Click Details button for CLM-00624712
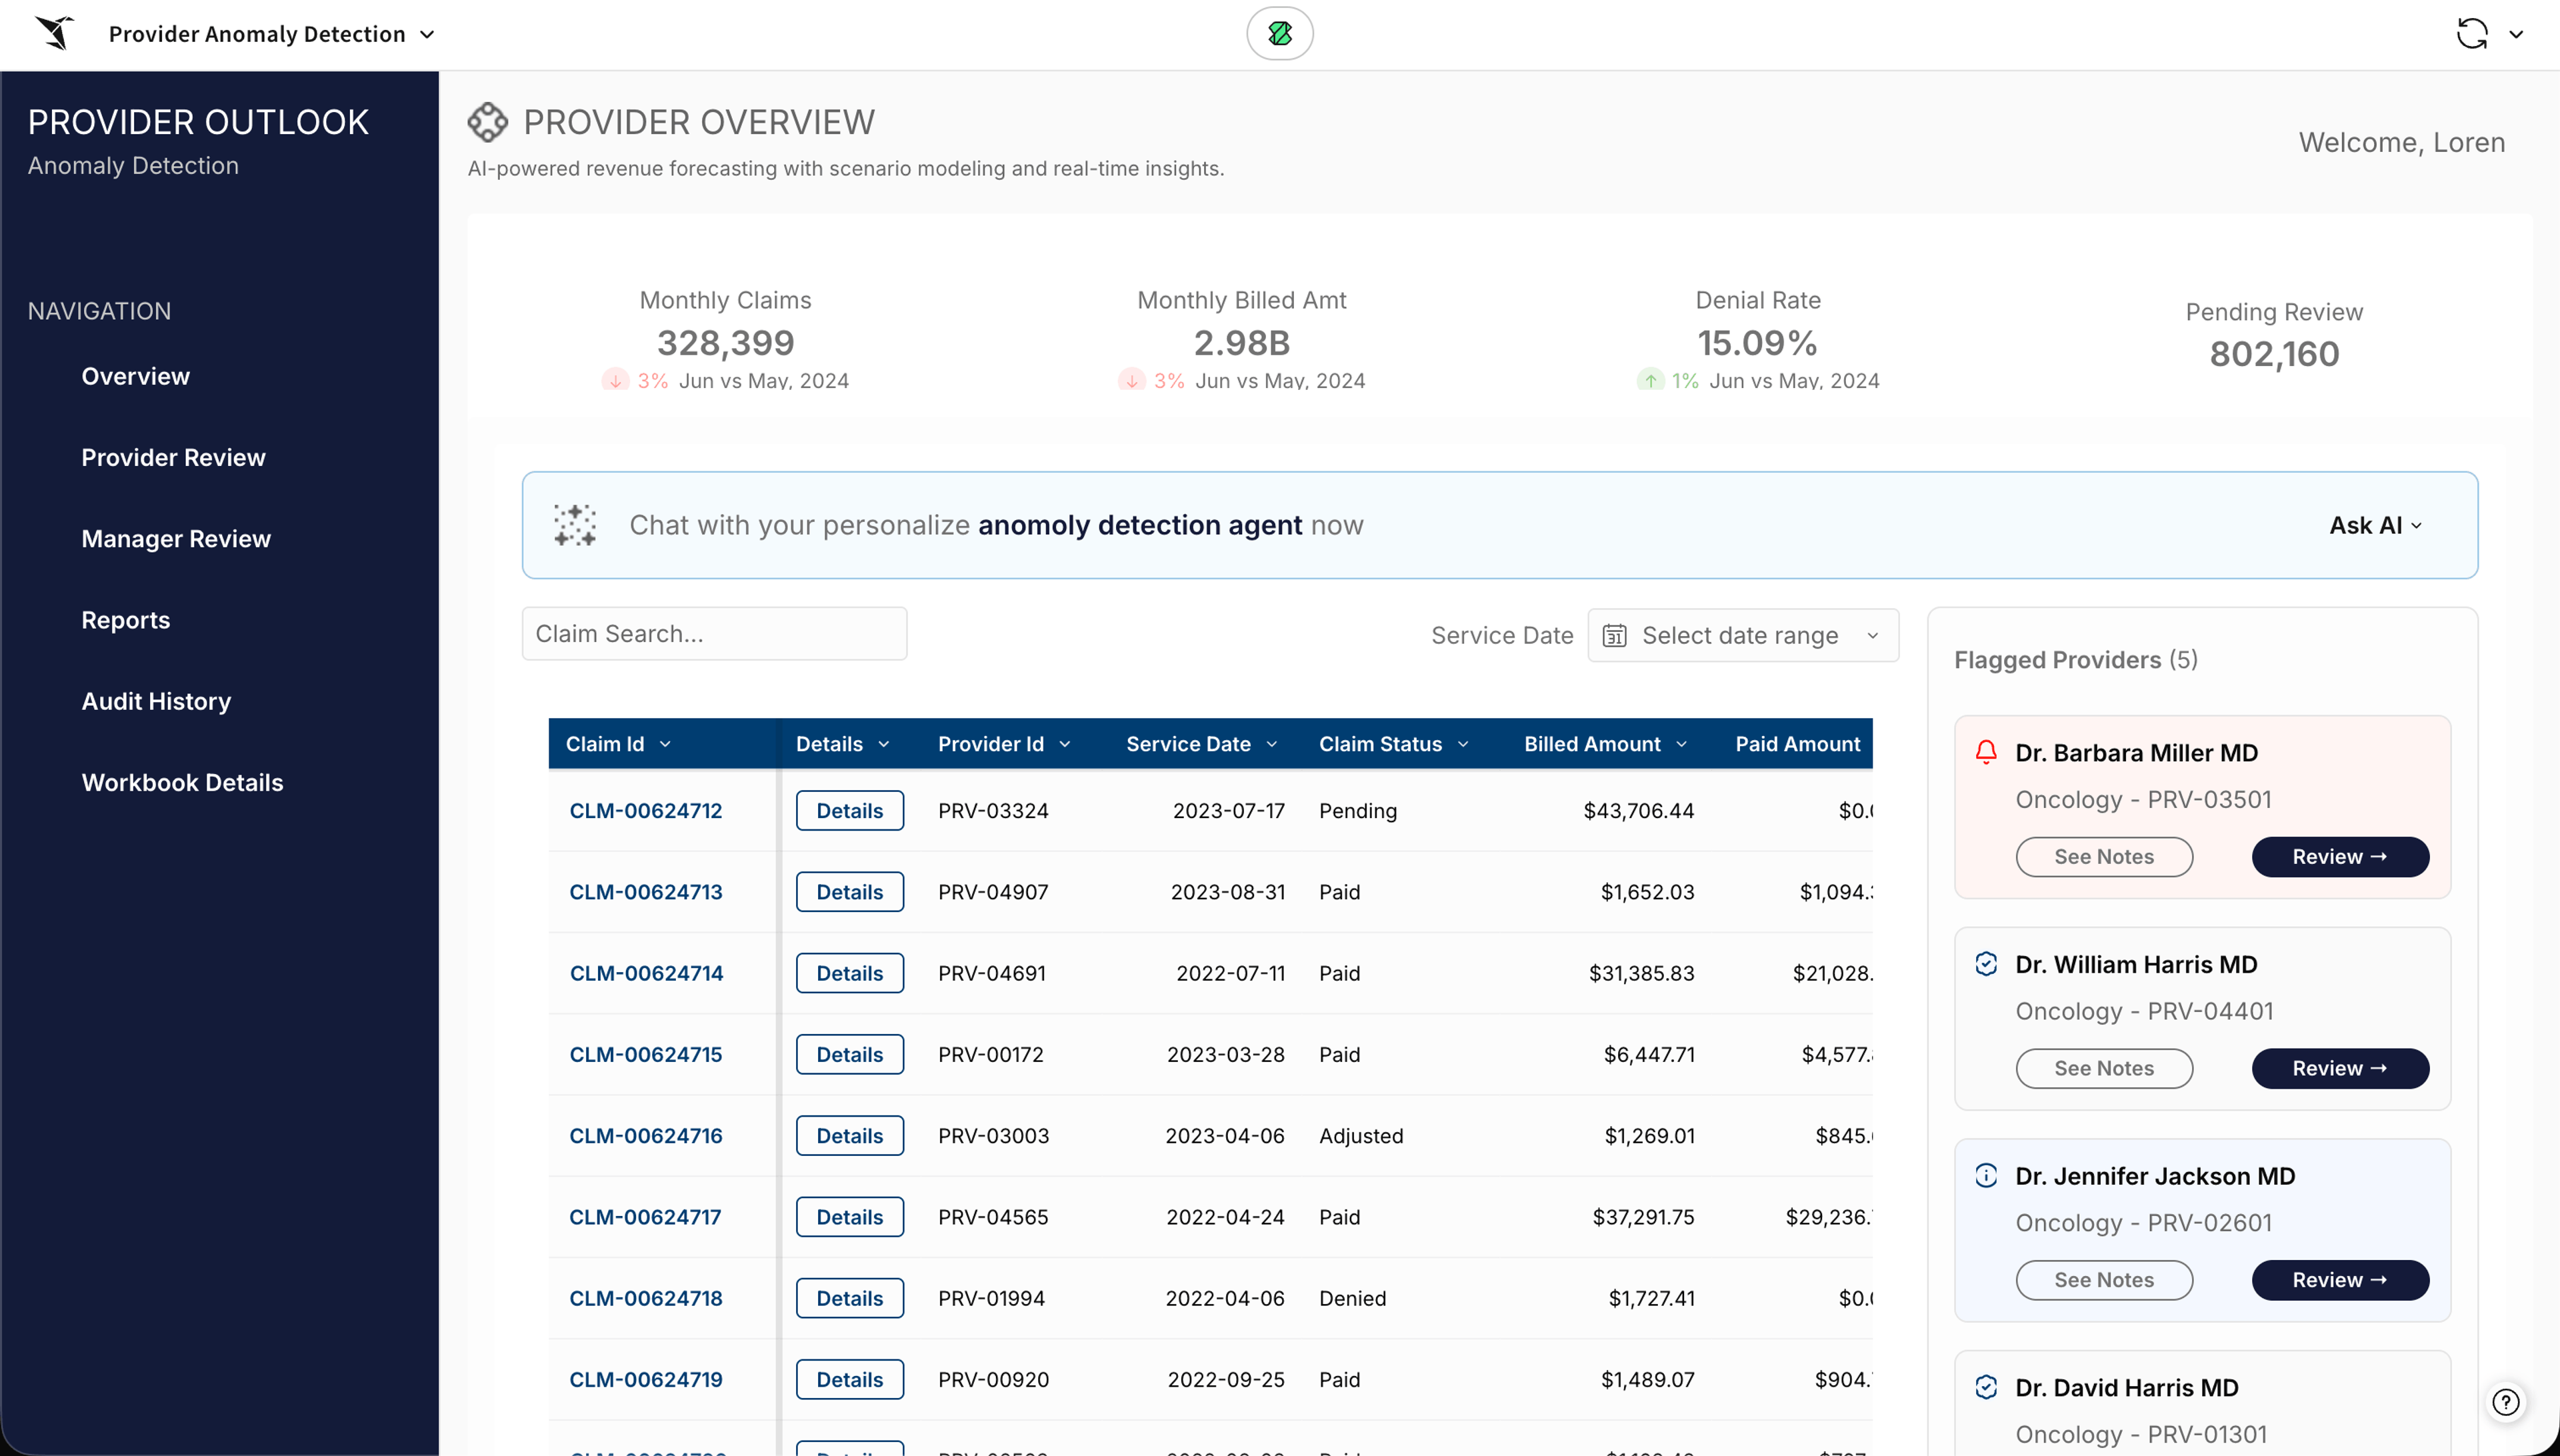Viewport: 2560px width, 1456px height. (850, 811)
